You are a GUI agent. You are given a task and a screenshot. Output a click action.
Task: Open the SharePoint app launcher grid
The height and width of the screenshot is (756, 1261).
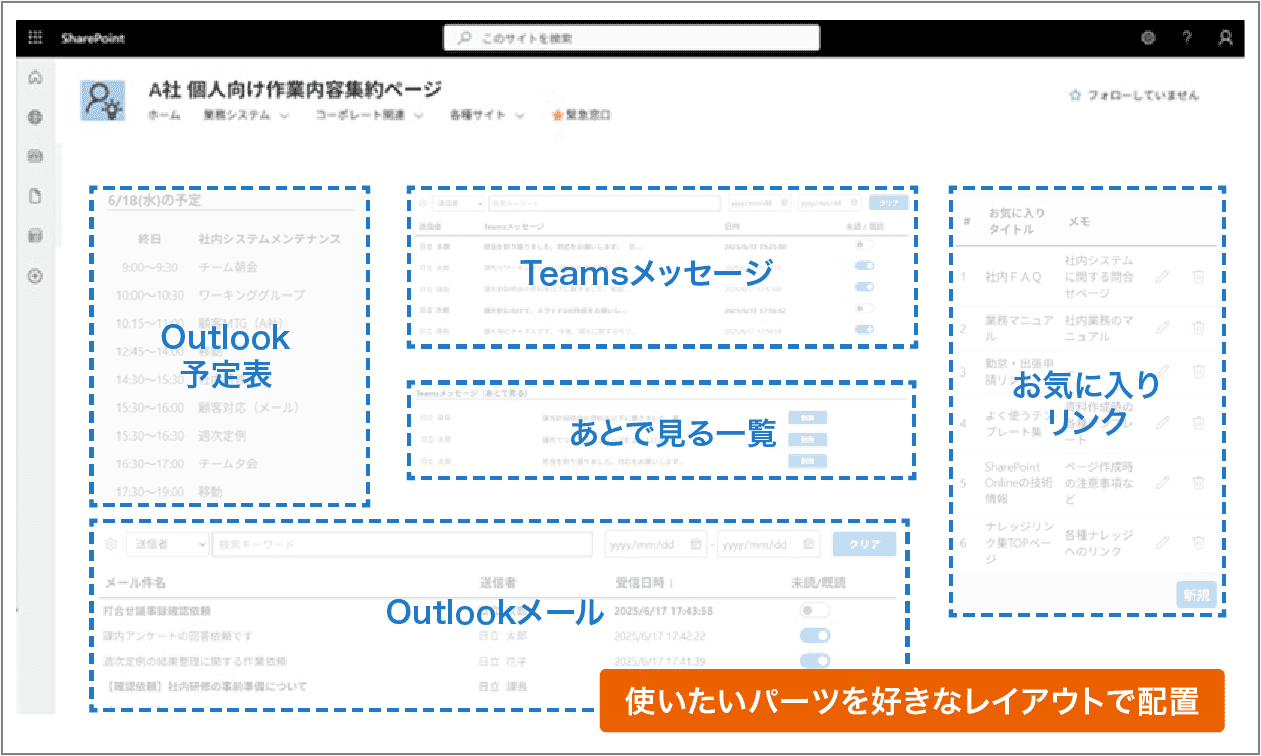pyautogui.click(x=36, y=38)
